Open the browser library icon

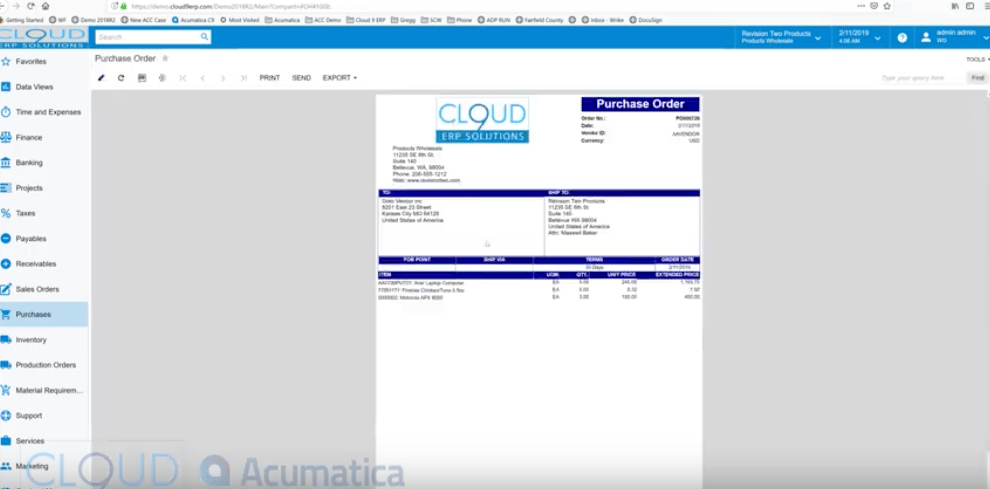955,6
